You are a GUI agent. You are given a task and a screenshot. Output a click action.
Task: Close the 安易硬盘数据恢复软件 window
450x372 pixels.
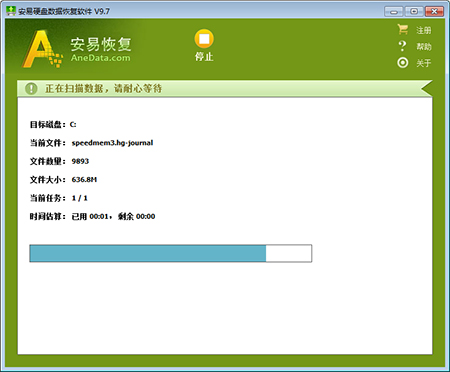pyautogui.click(x=434, y=12)
